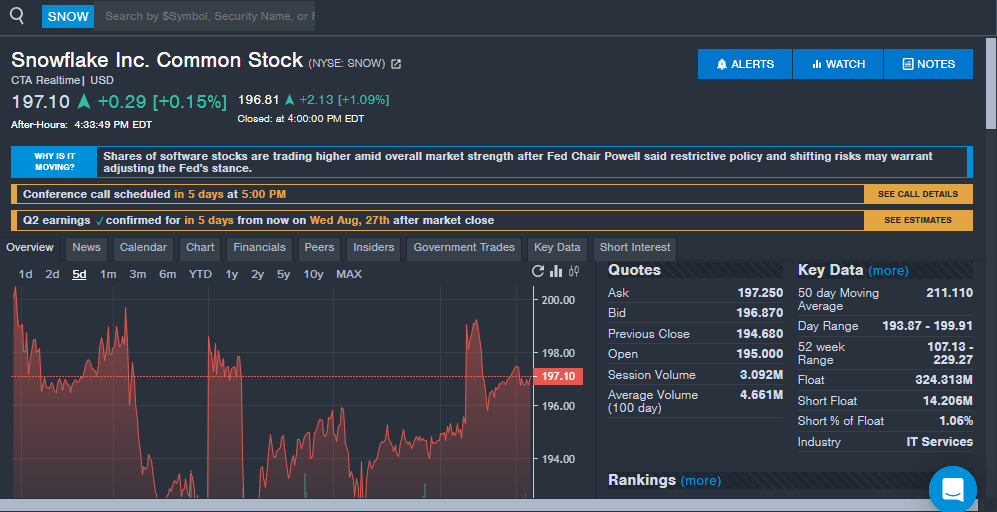The image size is (997, 512).
Task: Click the Key Data (more) link
Action: 888,270
